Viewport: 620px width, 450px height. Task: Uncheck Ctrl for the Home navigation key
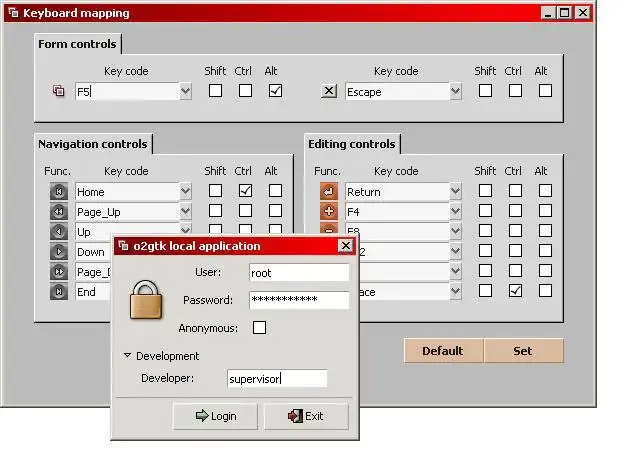point(245,191)
